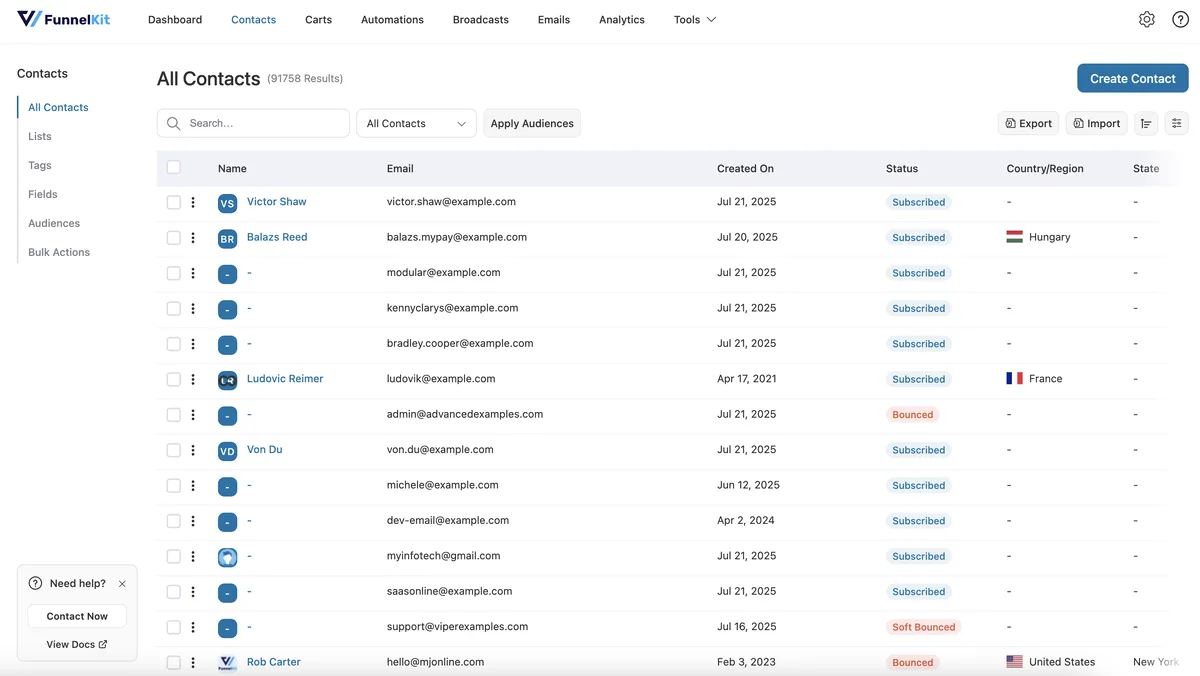Open the All Contacts filter dropdown
Screen dimensions: 1200x676
pos(416,123)
